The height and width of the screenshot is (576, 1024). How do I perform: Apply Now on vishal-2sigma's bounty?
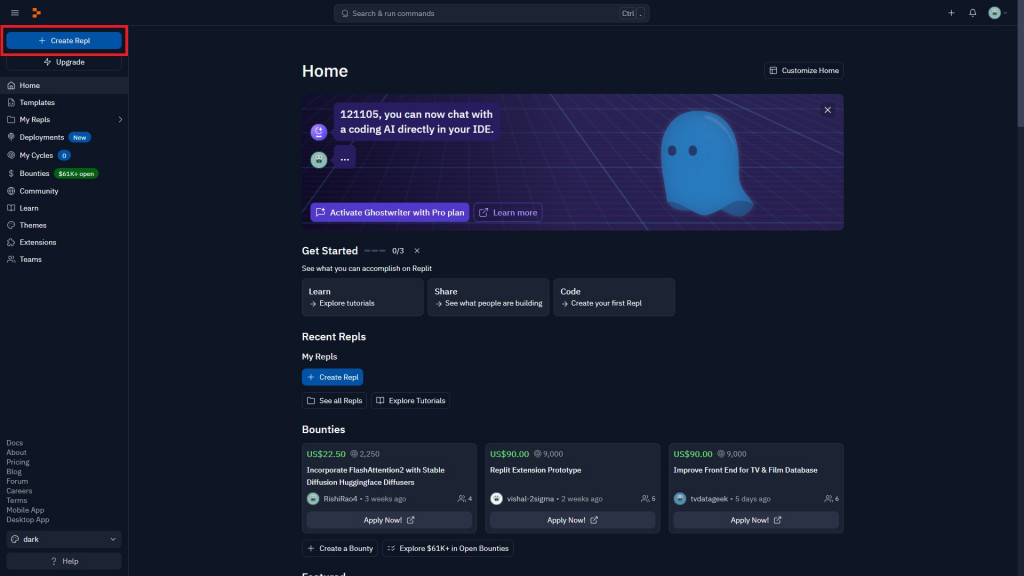[x=573, y=520]
